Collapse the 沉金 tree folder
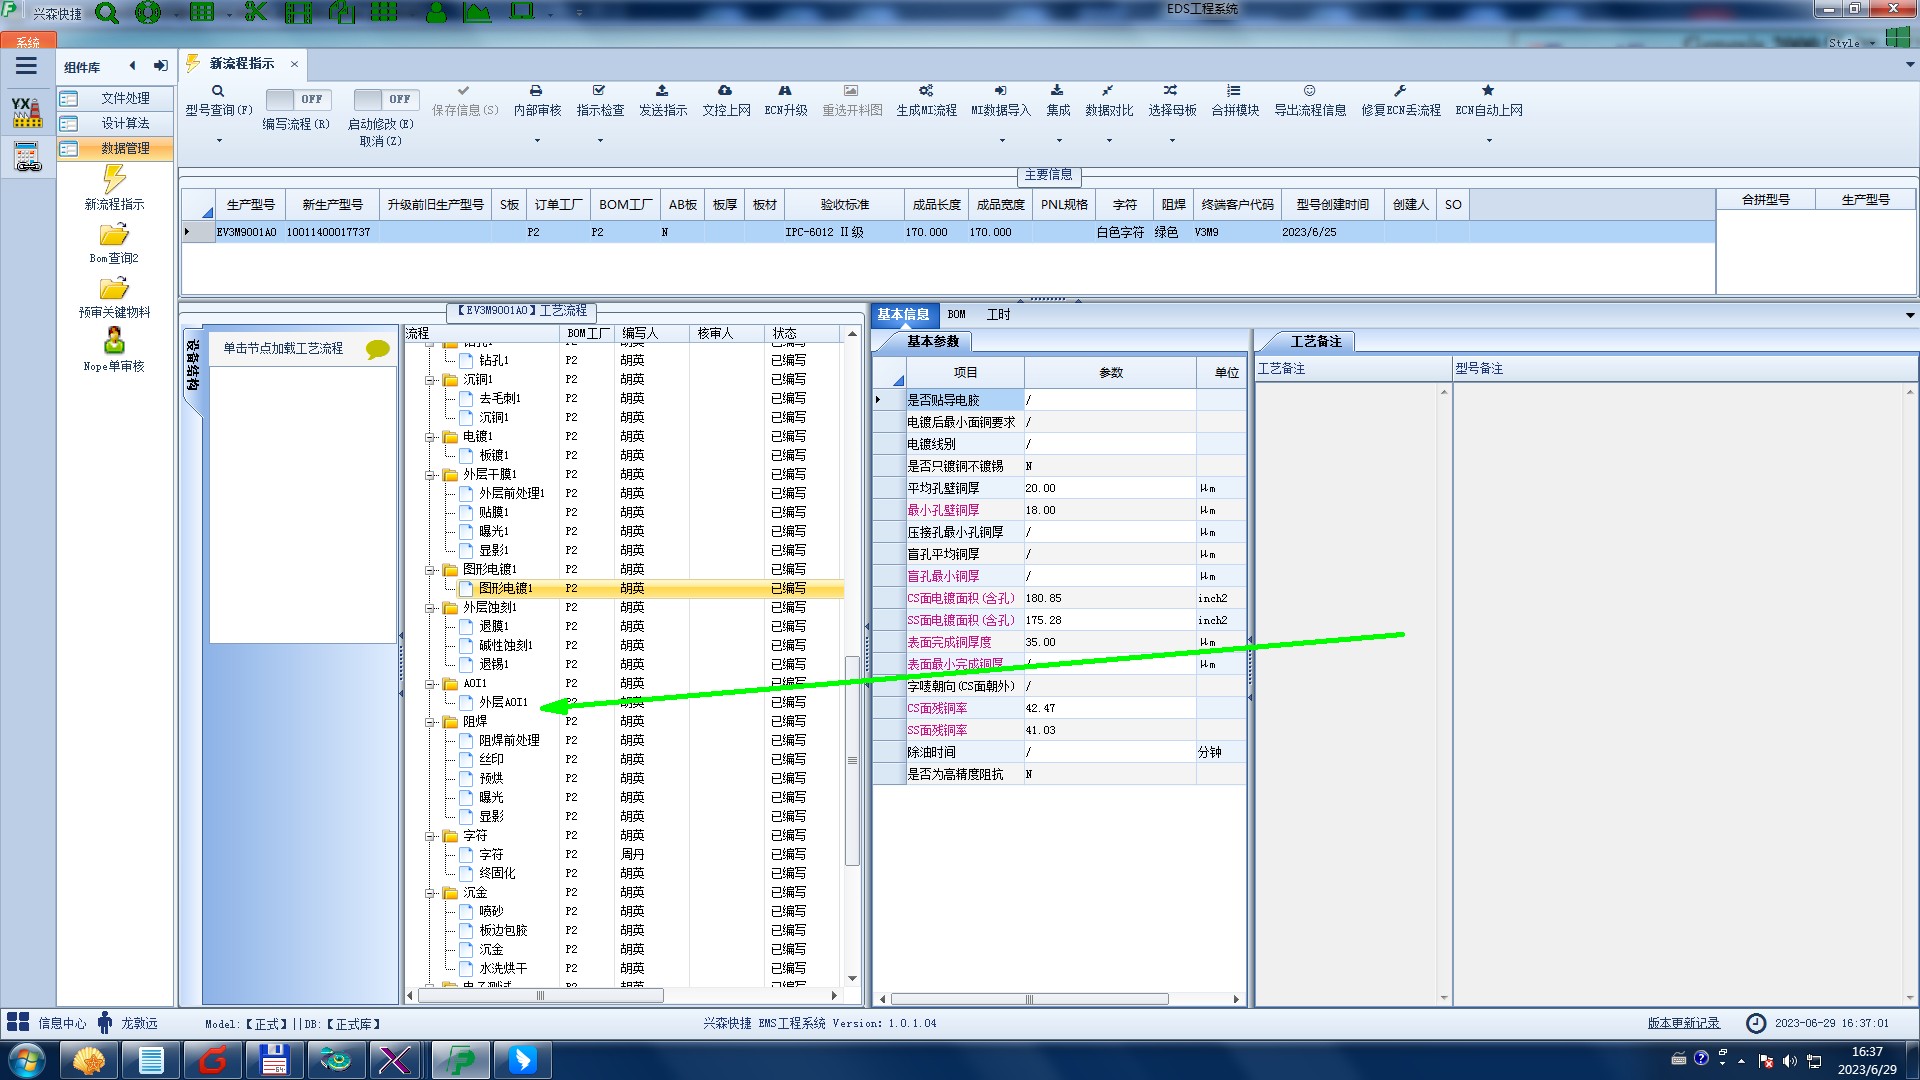 pos(430,893)
